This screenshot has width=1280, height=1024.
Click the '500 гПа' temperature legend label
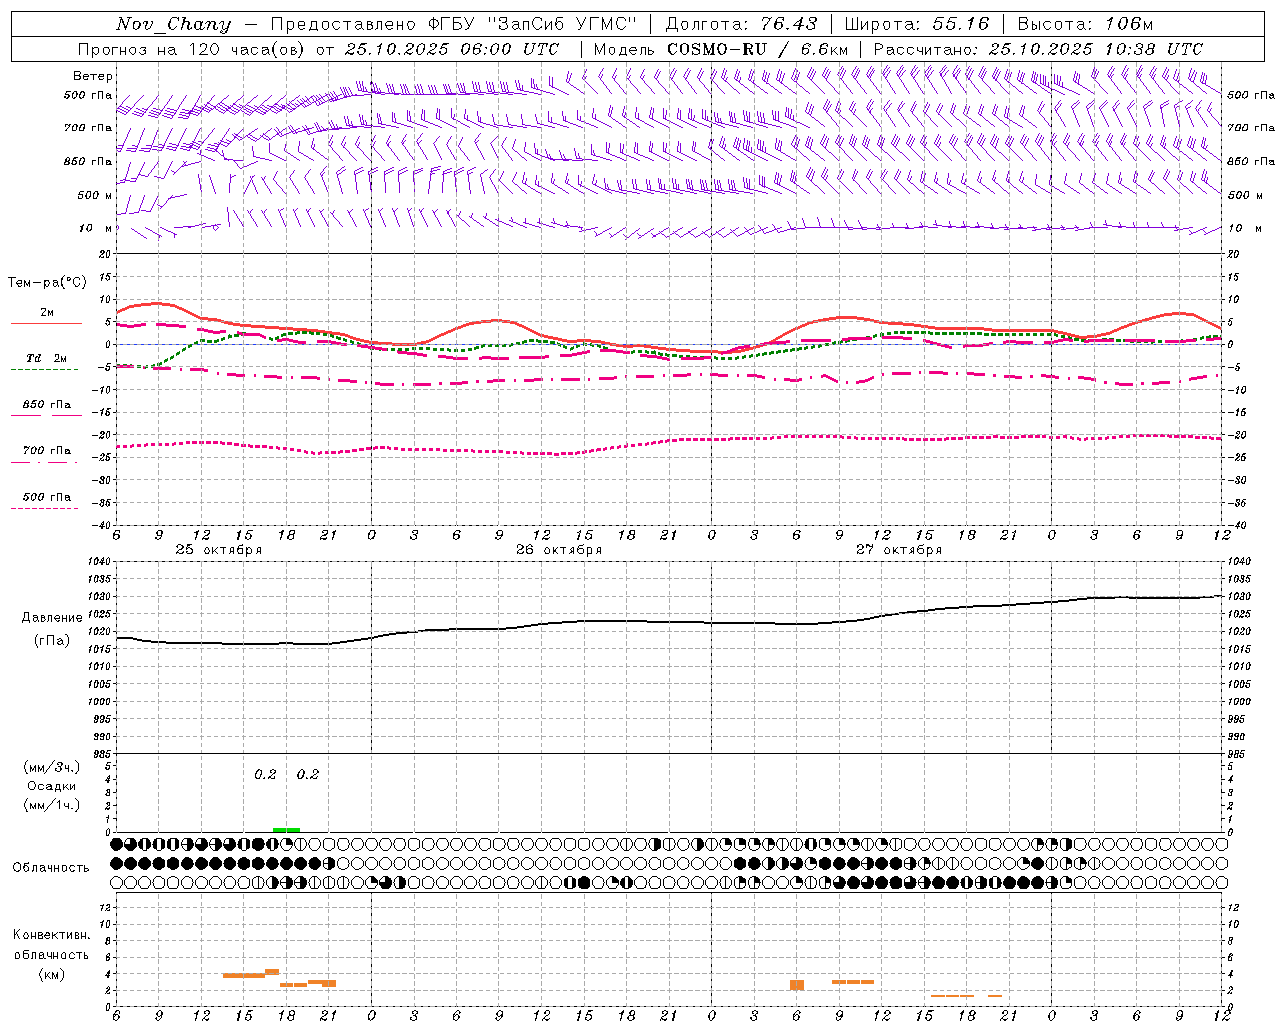[47, 497]
